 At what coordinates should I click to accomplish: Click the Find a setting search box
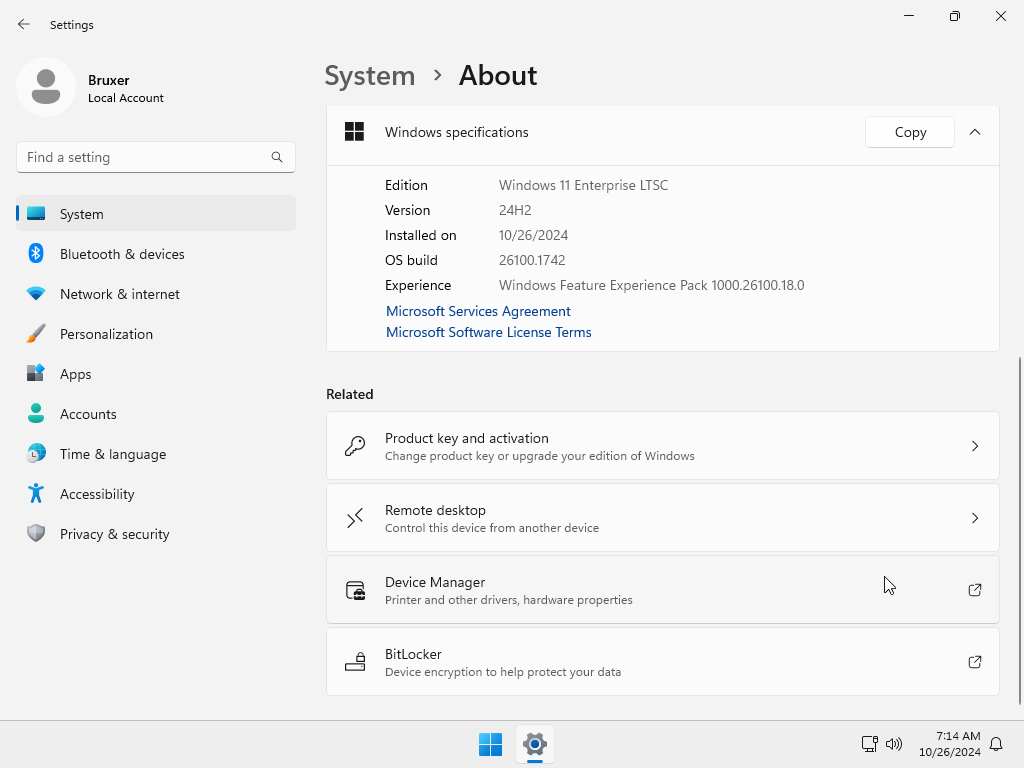tap(145, 157)
